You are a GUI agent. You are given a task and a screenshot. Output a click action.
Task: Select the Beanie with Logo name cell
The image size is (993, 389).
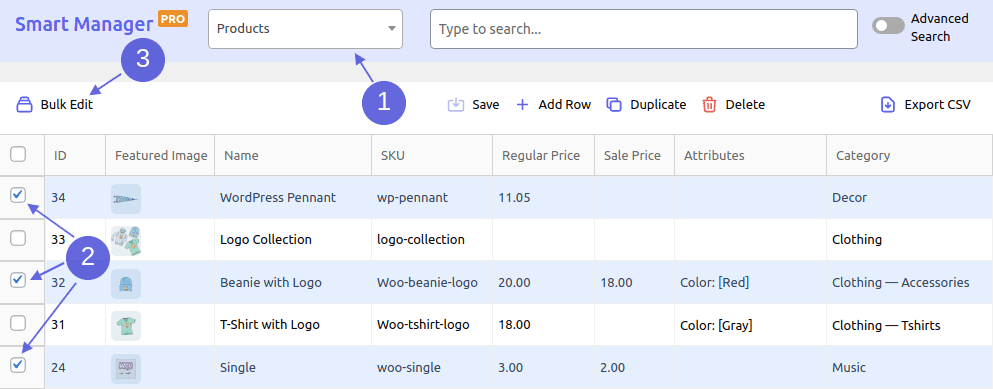tap(293, 283)
